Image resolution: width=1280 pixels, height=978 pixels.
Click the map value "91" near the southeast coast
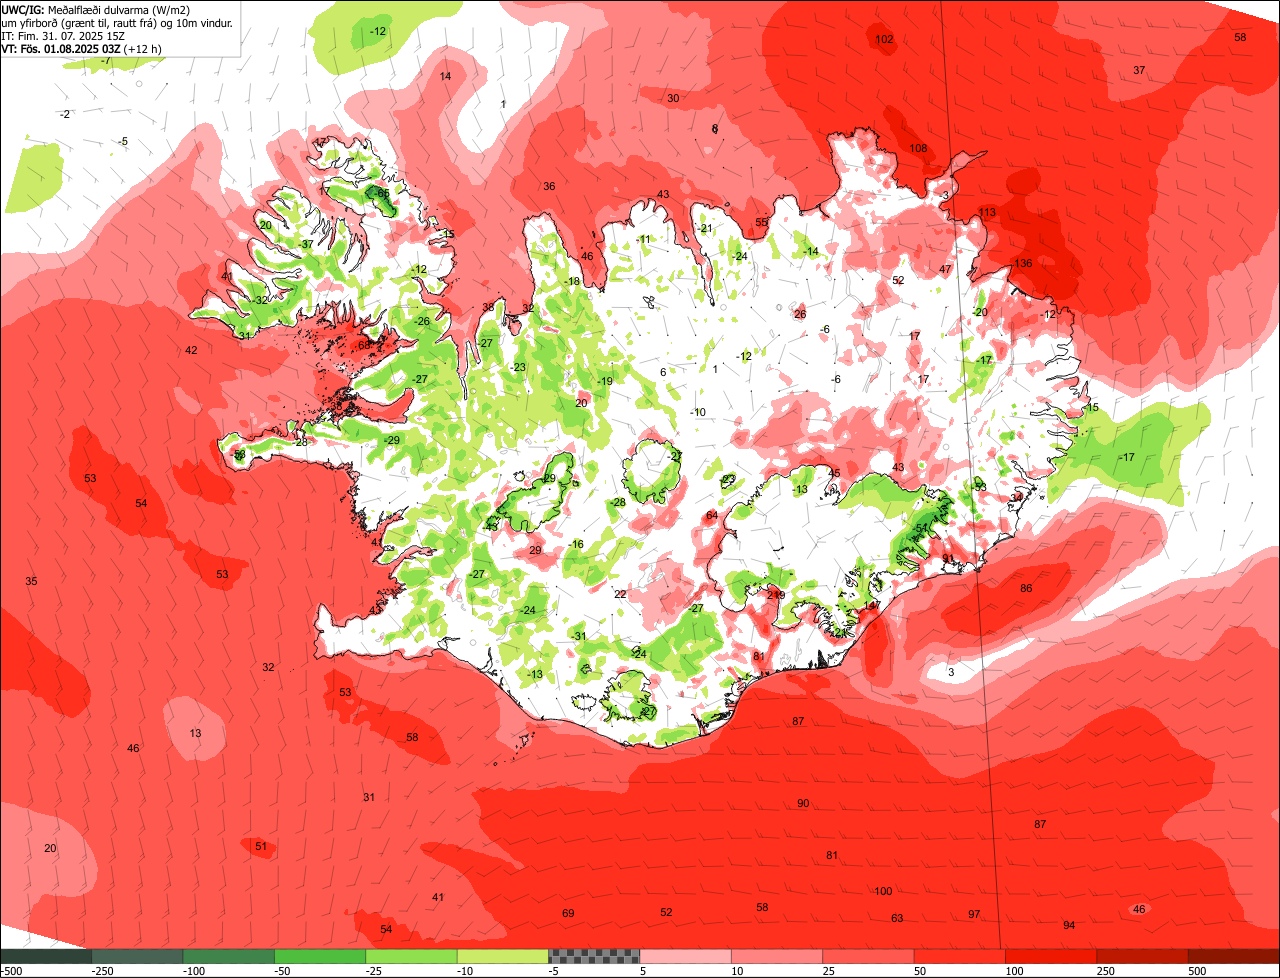click(948, 557)
